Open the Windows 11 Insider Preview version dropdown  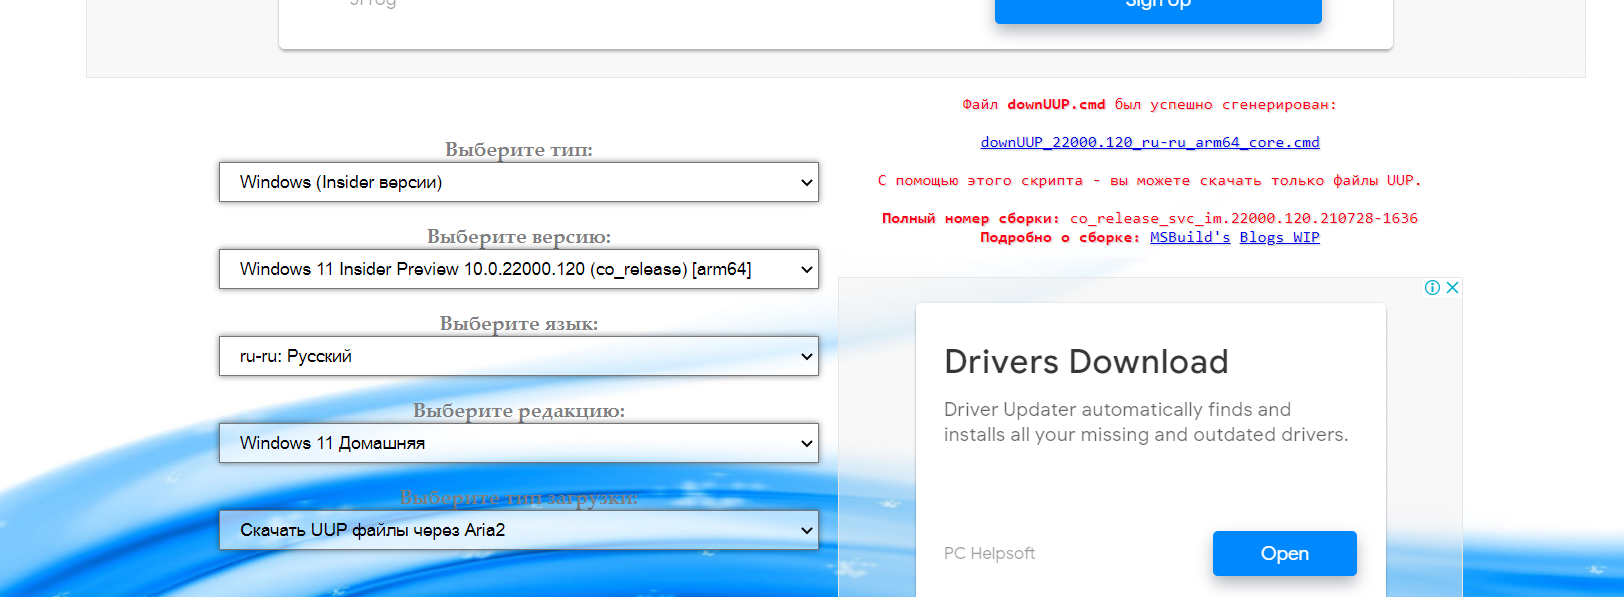[x=518, y=269]
